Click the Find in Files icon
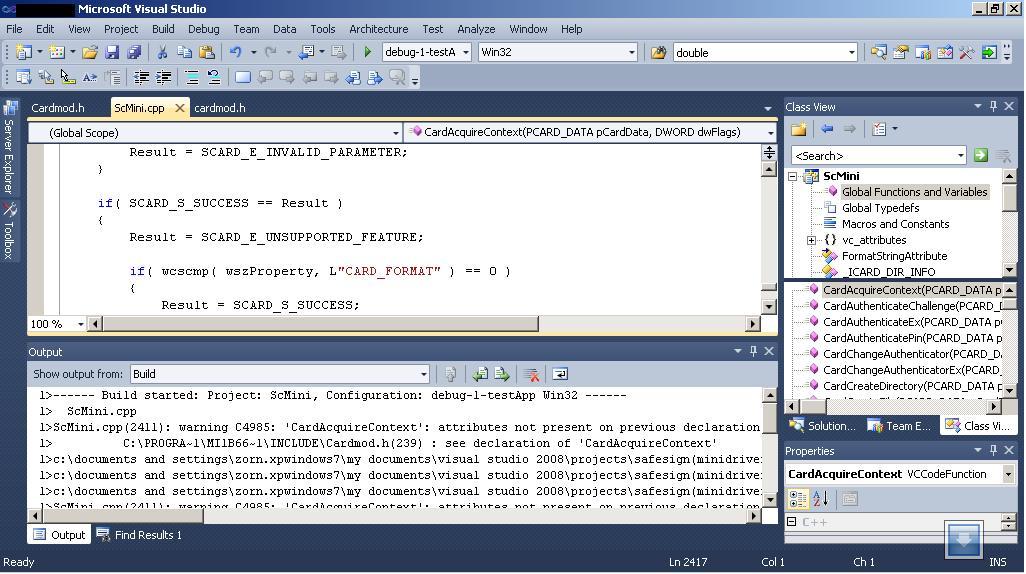Viewport: 1026px width, 574px height. coord(659,52)
